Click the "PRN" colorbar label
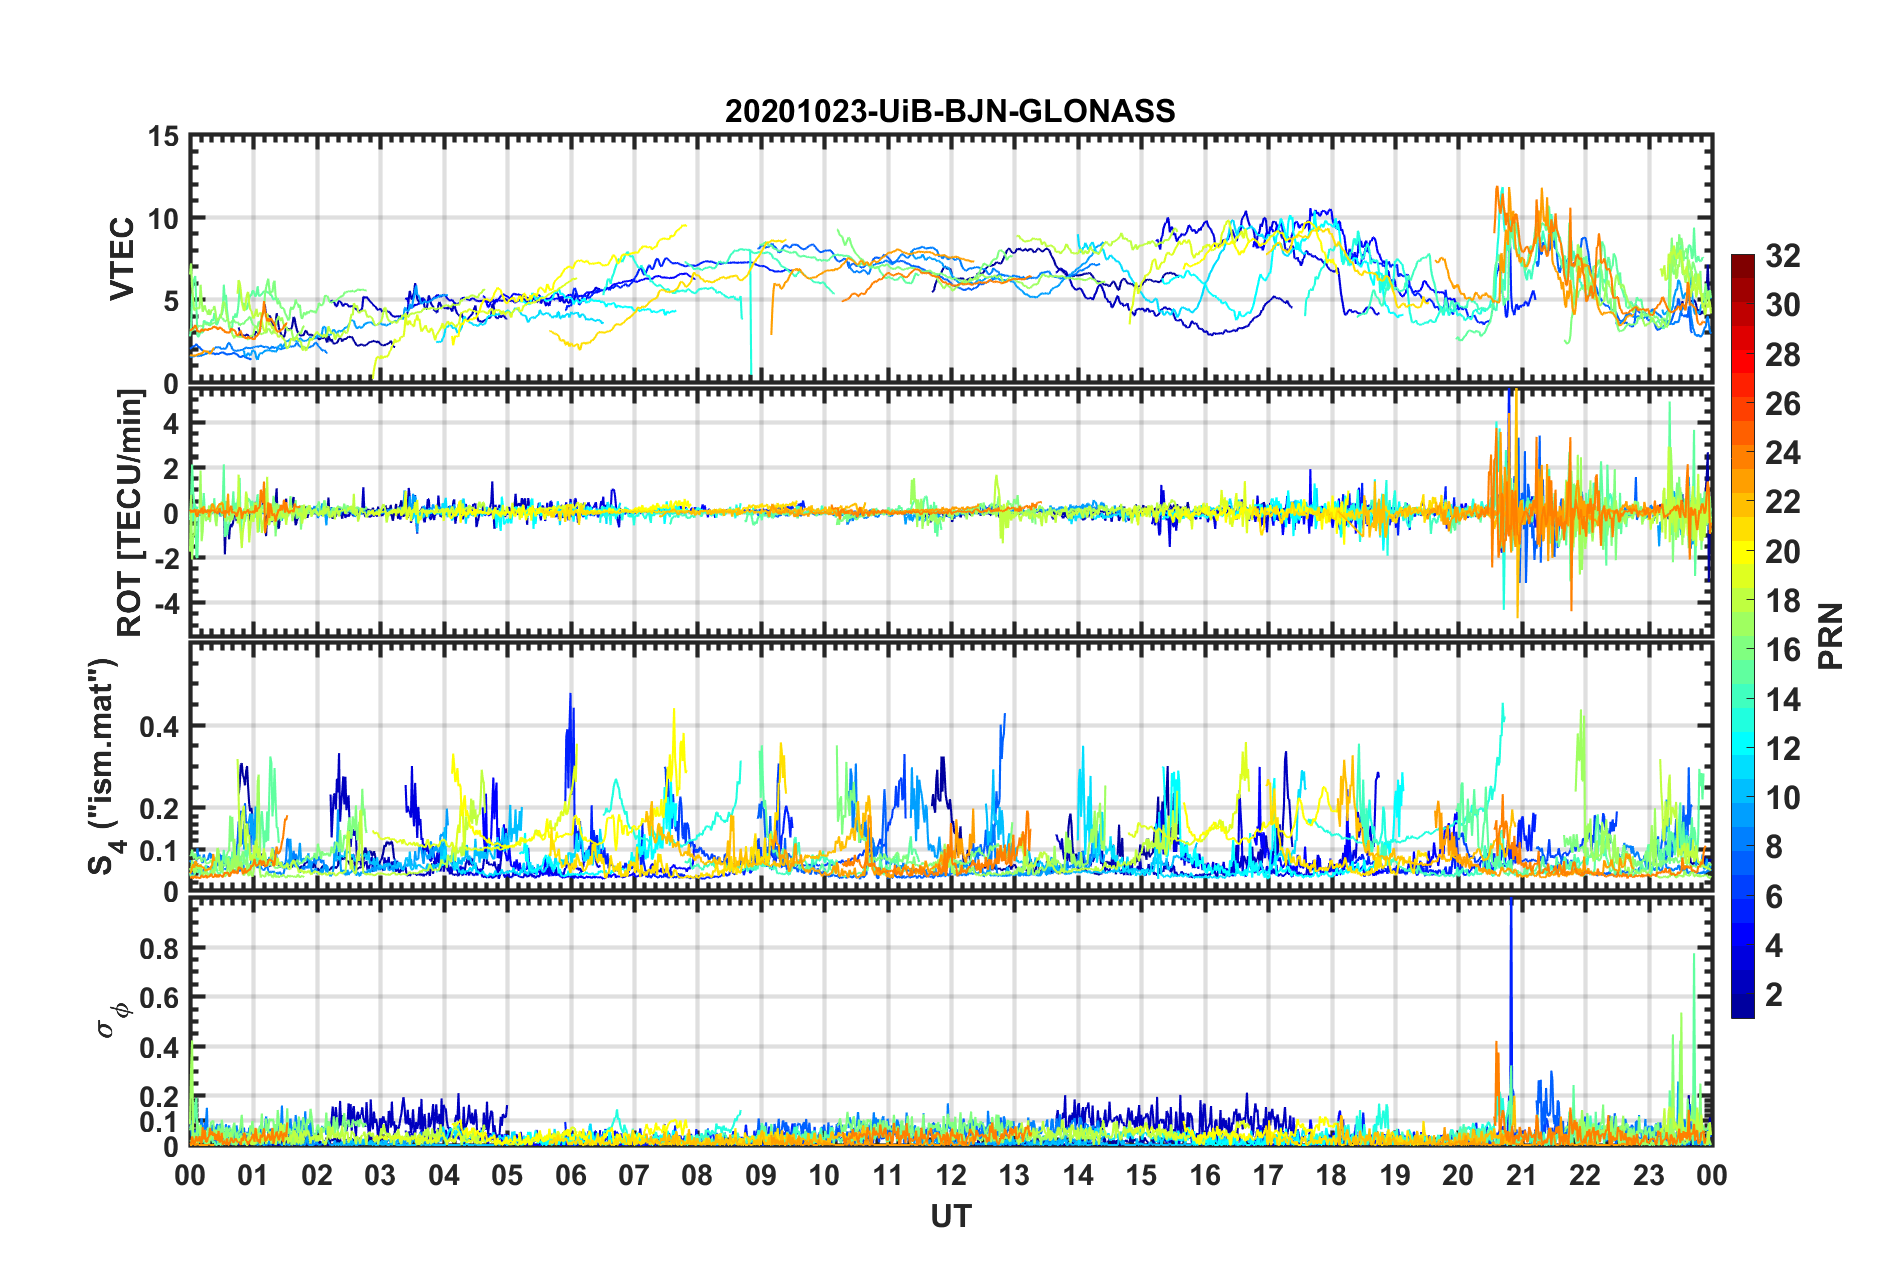The width and height of the screenshot is (1902, 1272). click(1831, 636)
